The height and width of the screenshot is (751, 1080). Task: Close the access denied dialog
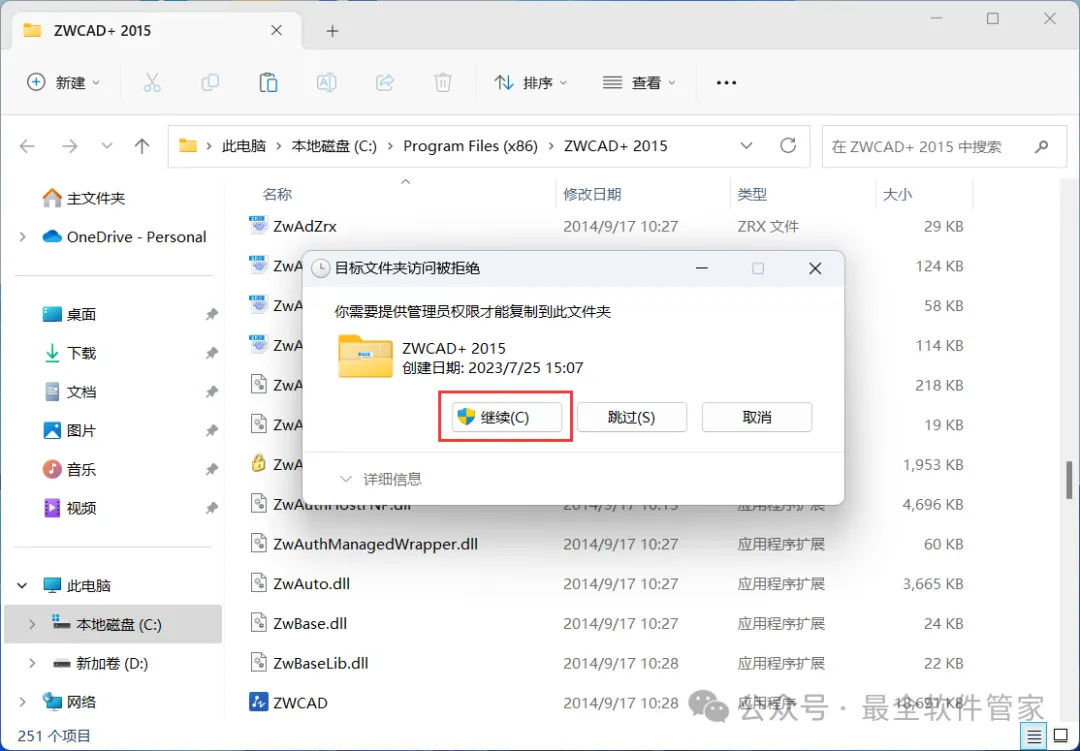coord(815,268)
